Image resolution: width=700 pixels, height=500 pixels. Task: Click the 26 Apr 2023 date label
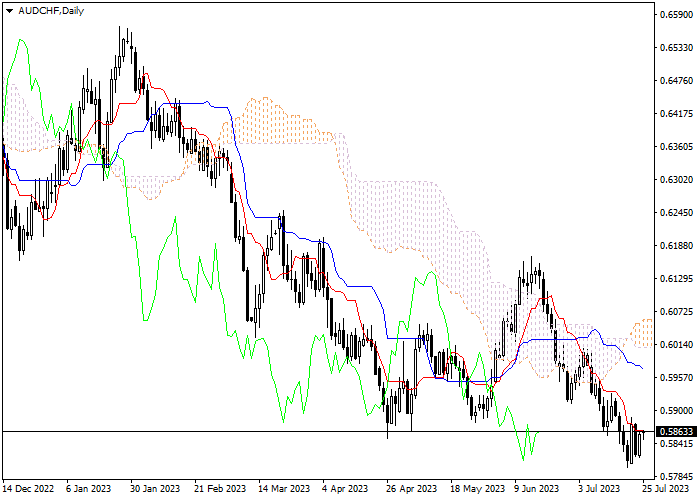(412, 489)
